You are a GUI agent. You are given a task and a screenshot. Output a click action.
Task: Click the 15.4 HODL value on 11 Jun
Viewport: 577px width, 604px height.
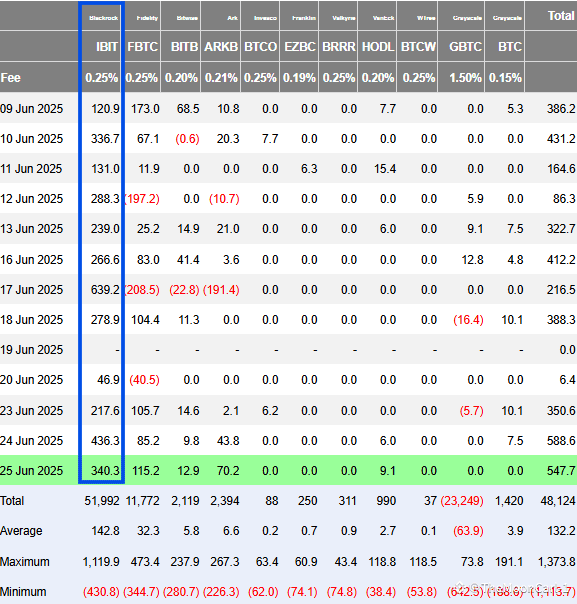click(385, 169)
